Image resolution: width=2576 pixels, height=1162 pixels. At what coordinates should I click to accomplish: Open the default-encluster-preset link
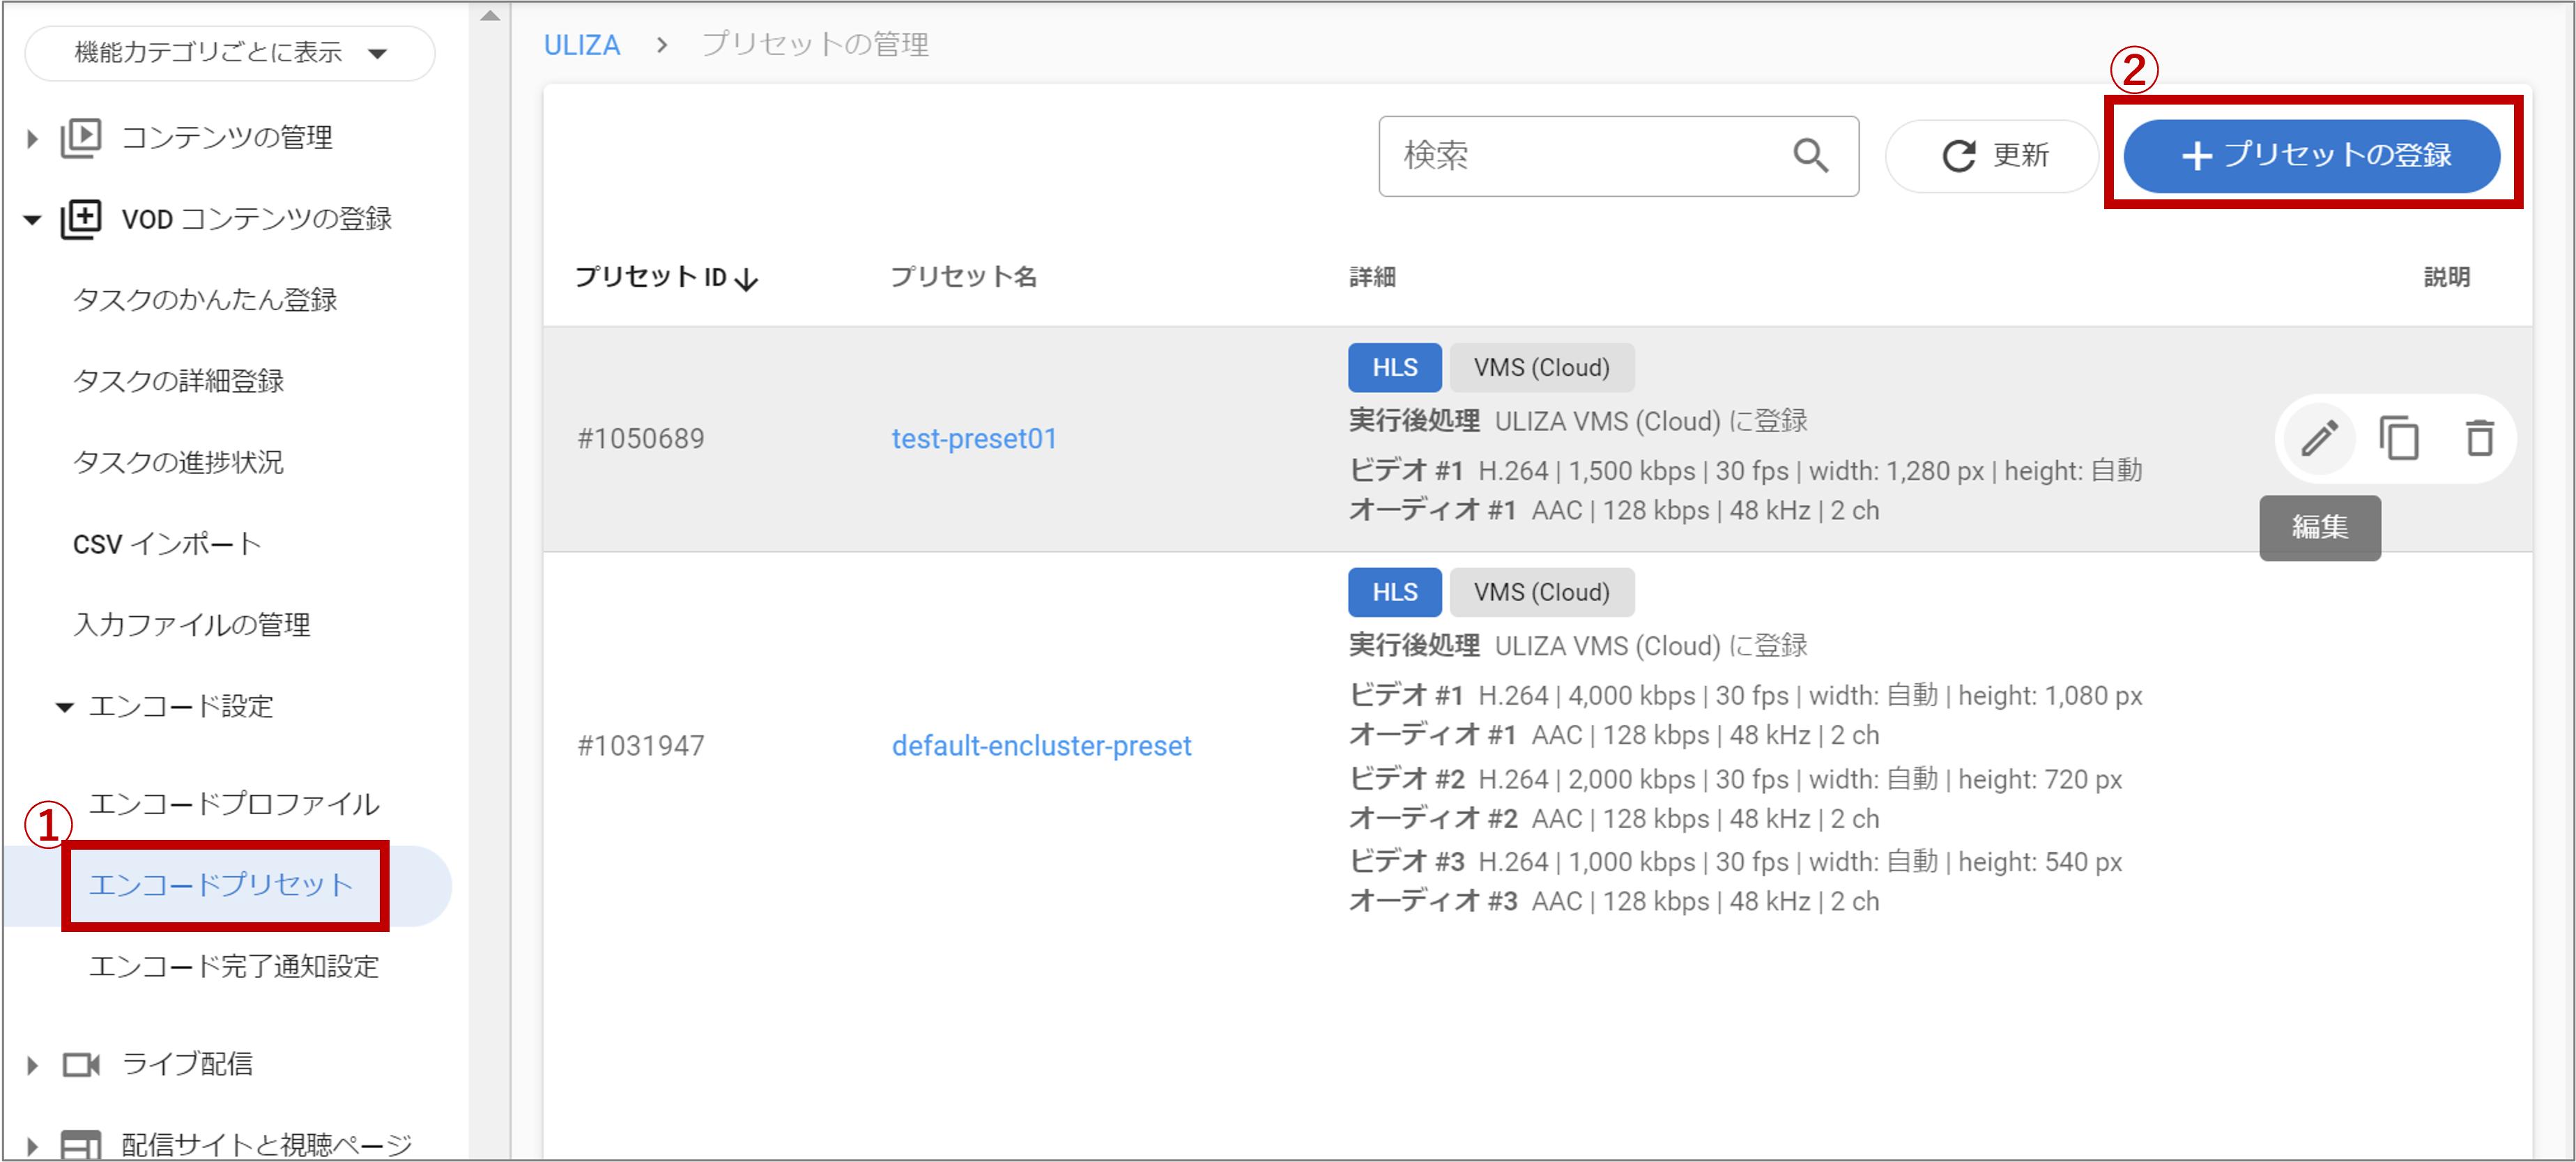tap(1041, 746)
